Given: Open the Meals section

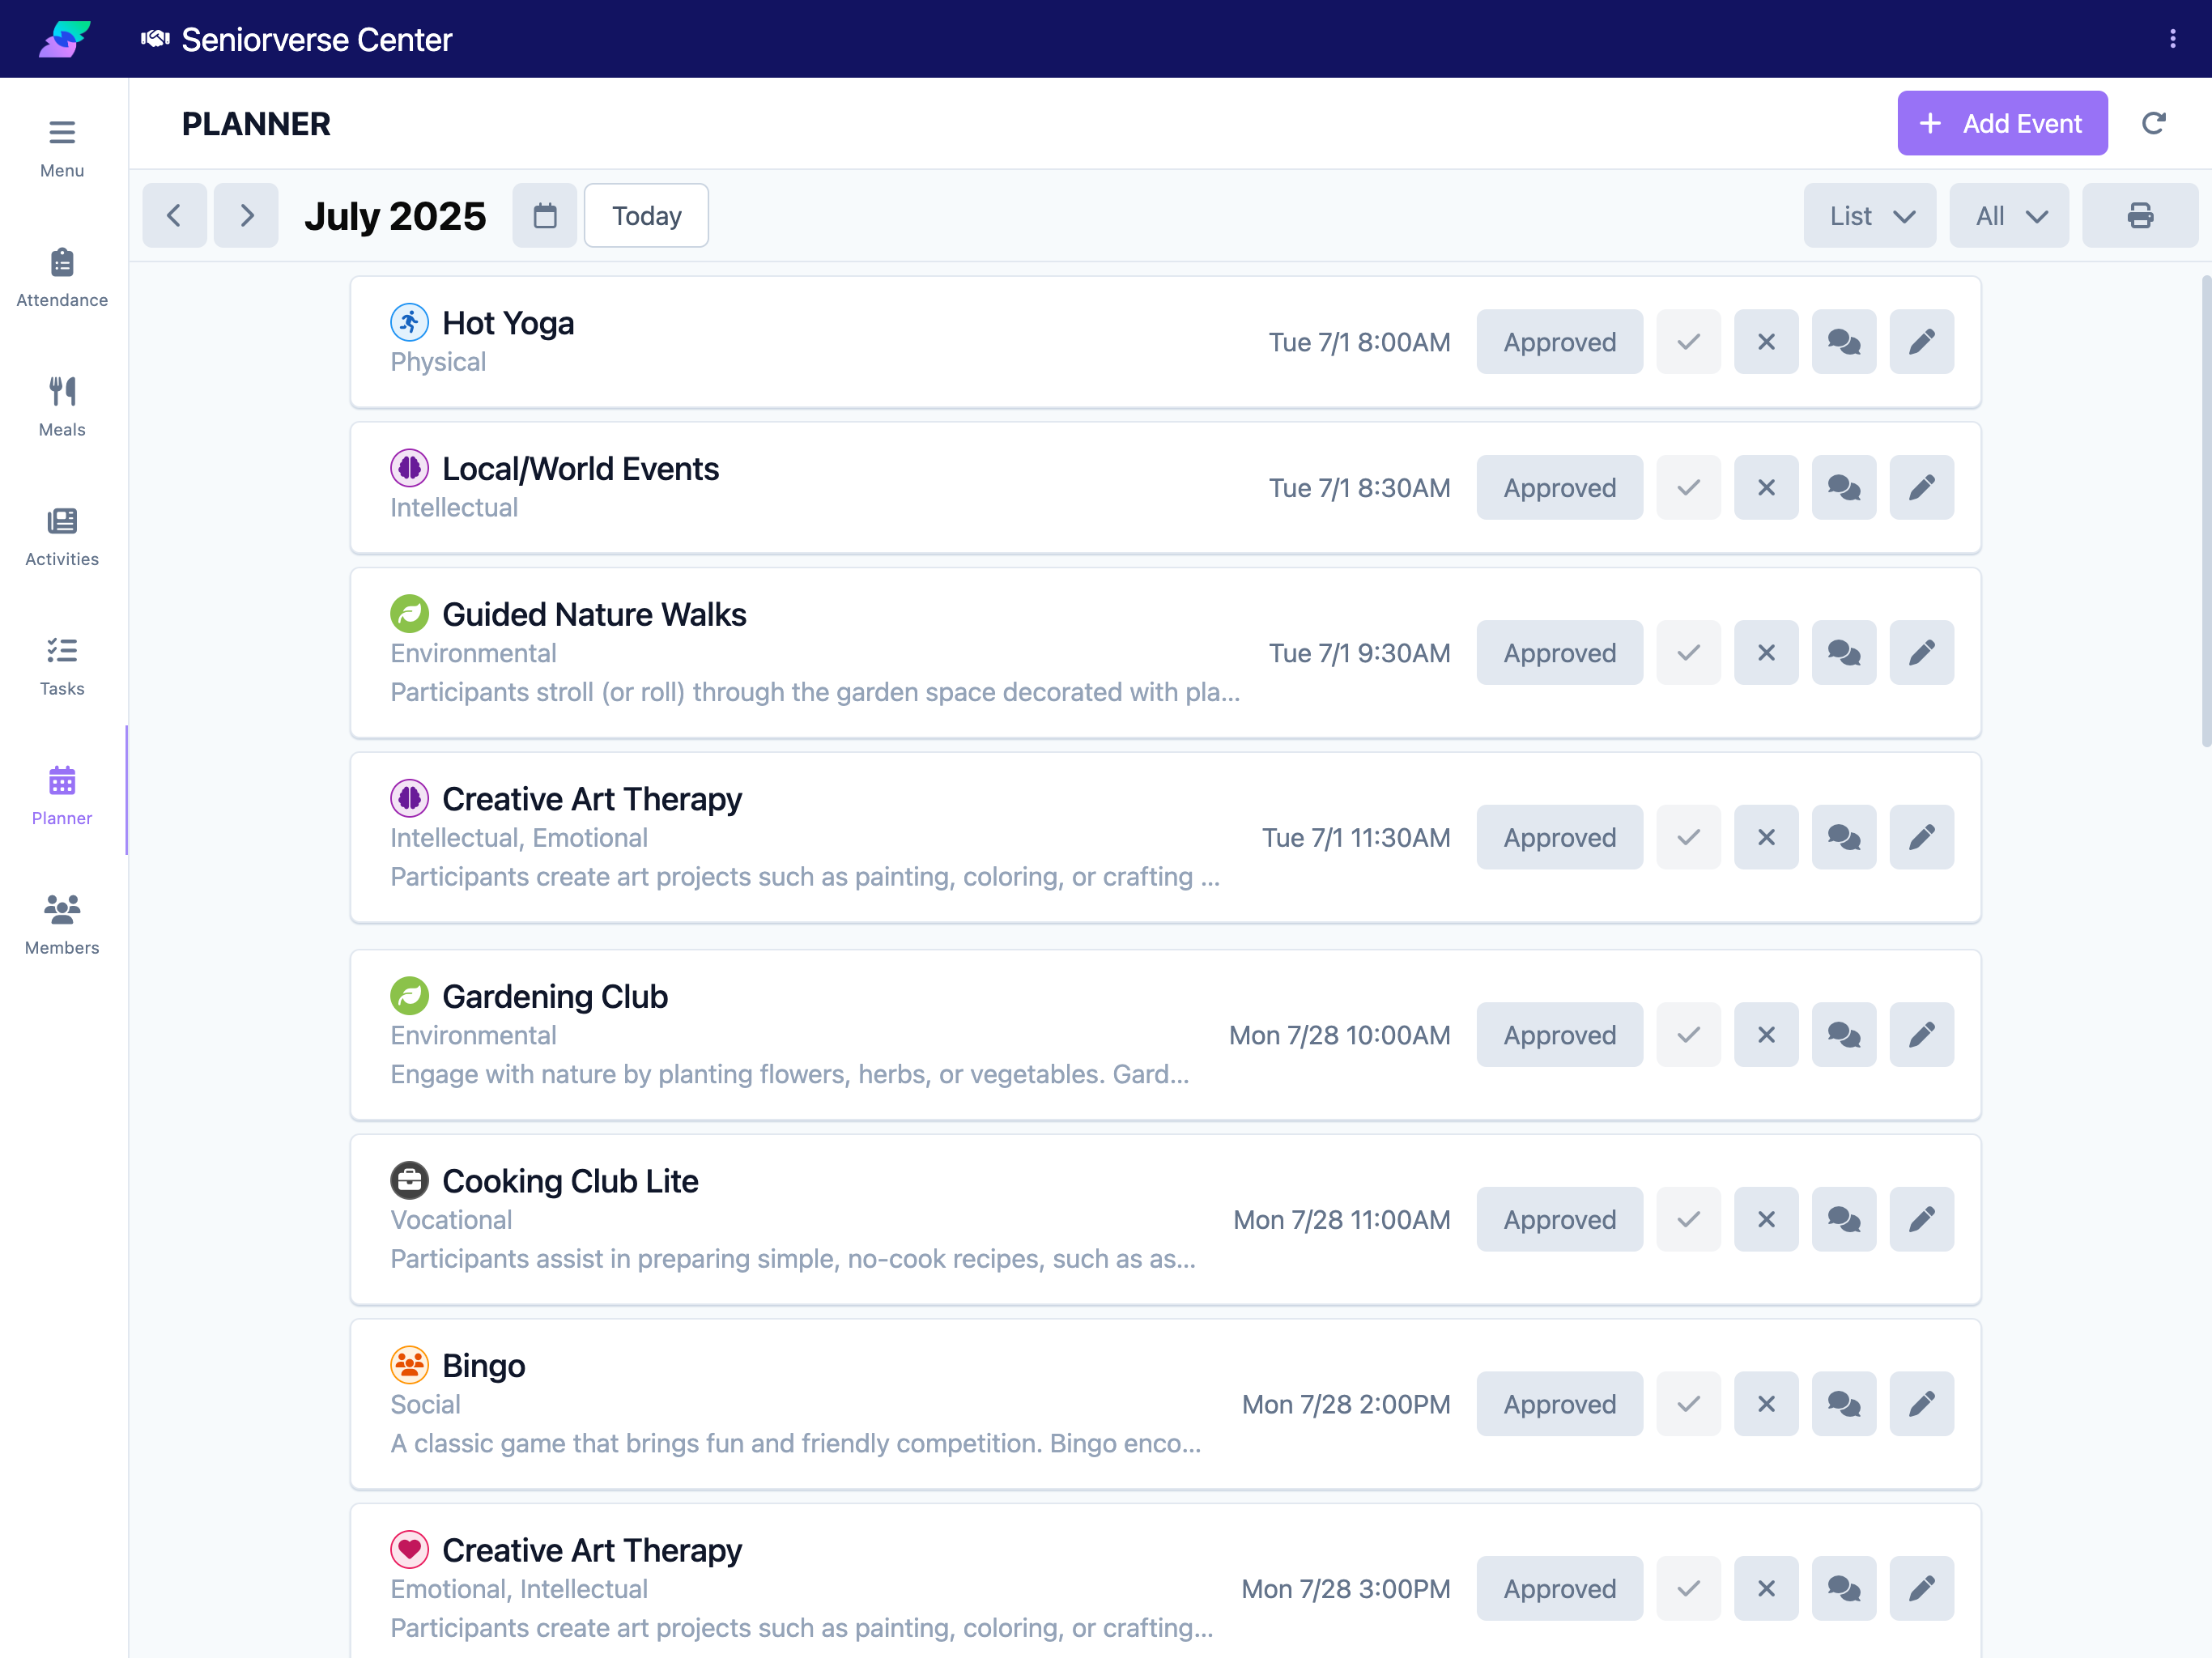Looking at the screenshot, I should (x=62, y=407).
